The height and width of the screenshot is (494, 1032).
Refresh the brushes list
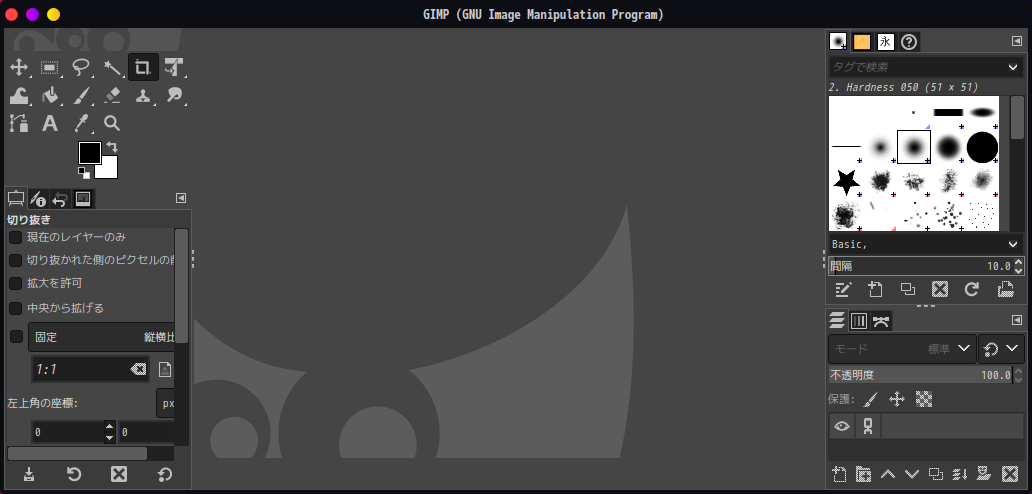pyautogui.click(x=972, y=289)
